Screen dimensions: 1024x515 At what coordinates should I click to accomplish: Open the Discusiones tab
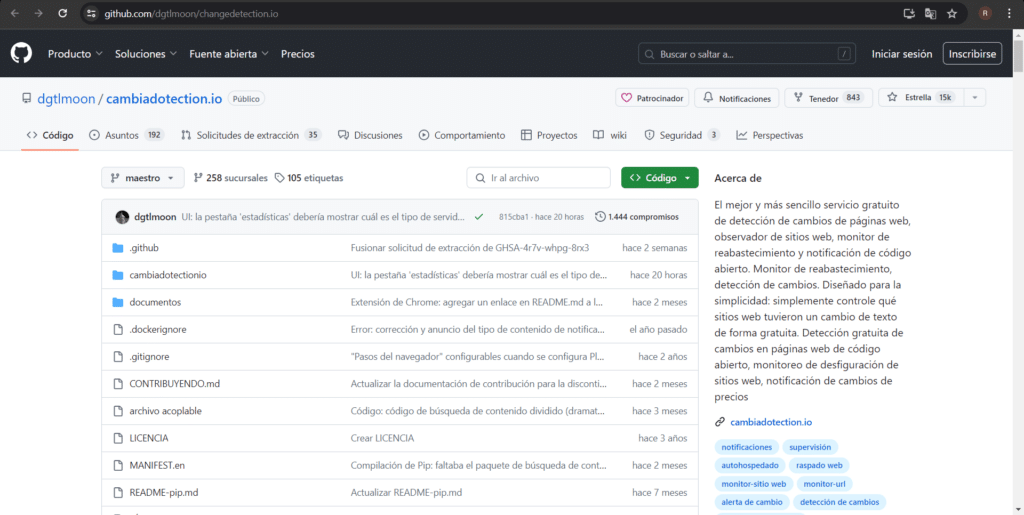(370, 135)
